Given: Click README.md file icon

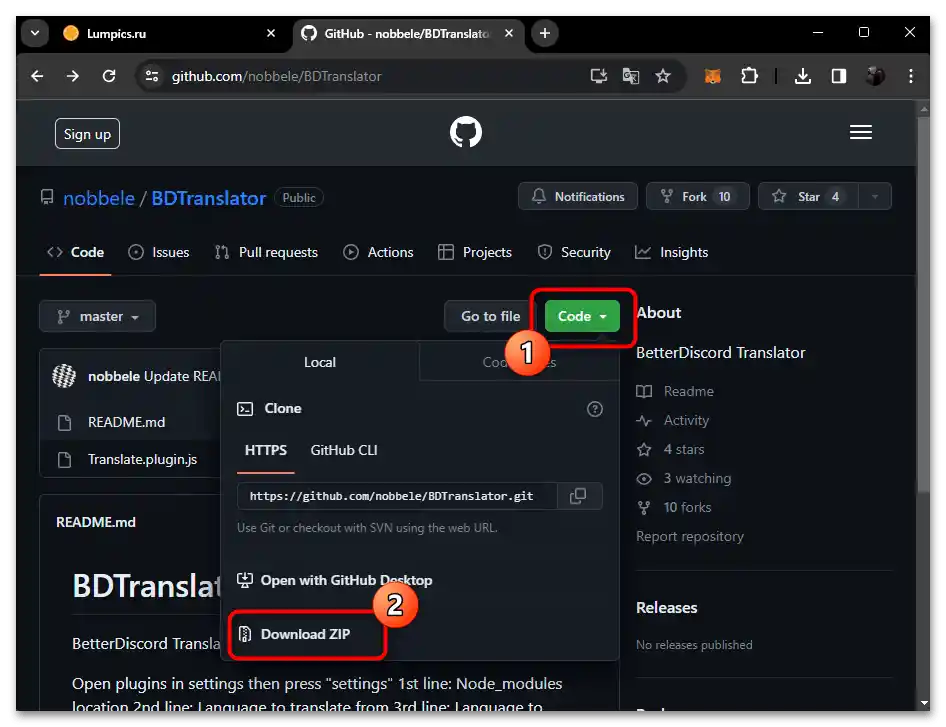Looking at the screenshot, I should pyautogui.click(x=65, y=422).
